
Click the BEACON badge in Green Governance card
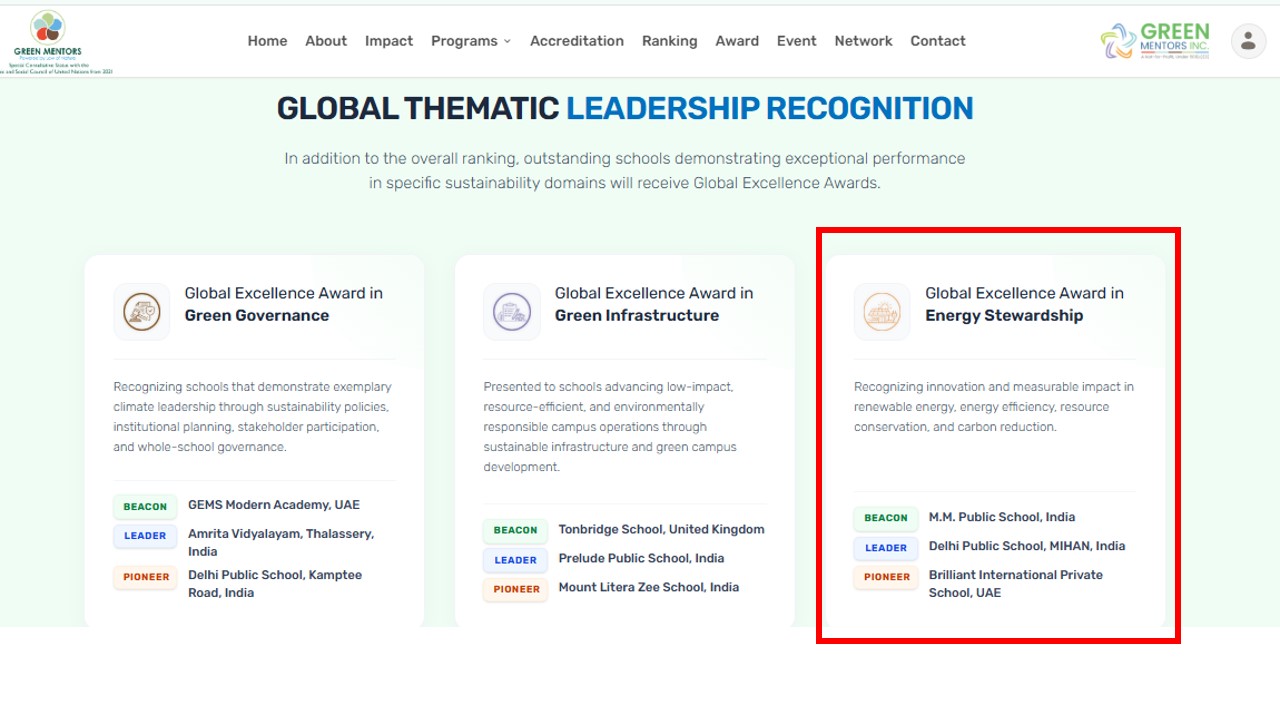point(145,507)
